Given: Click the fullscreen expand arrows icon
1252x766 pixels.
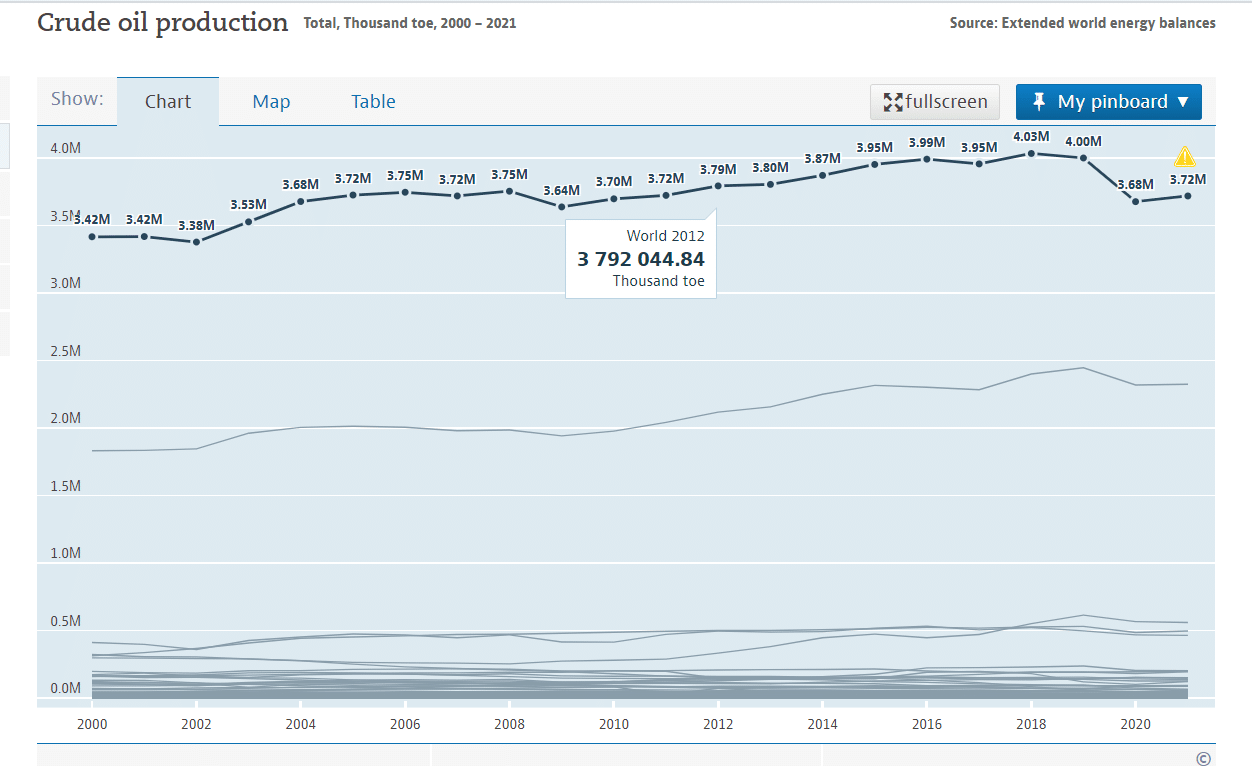Looking at the screenshot, I should [x=893, y=102].
